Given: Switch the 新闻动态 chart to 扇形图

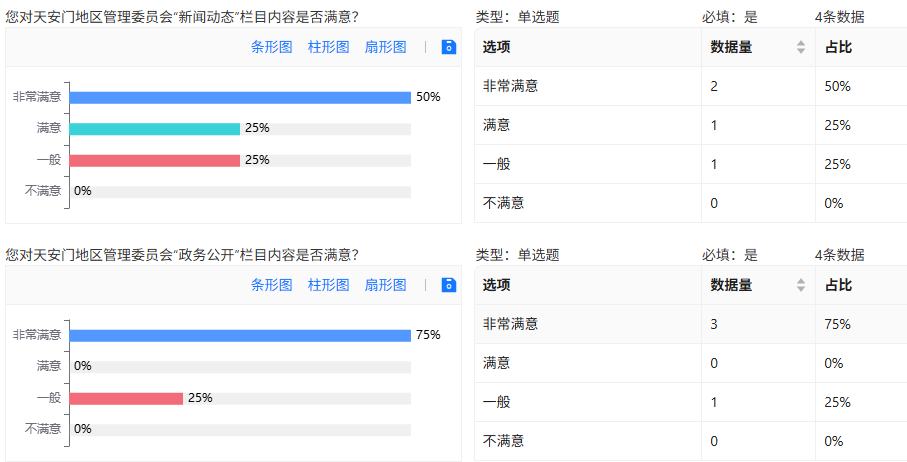Looking at the screenshot, I should click(x=385, y=47).
